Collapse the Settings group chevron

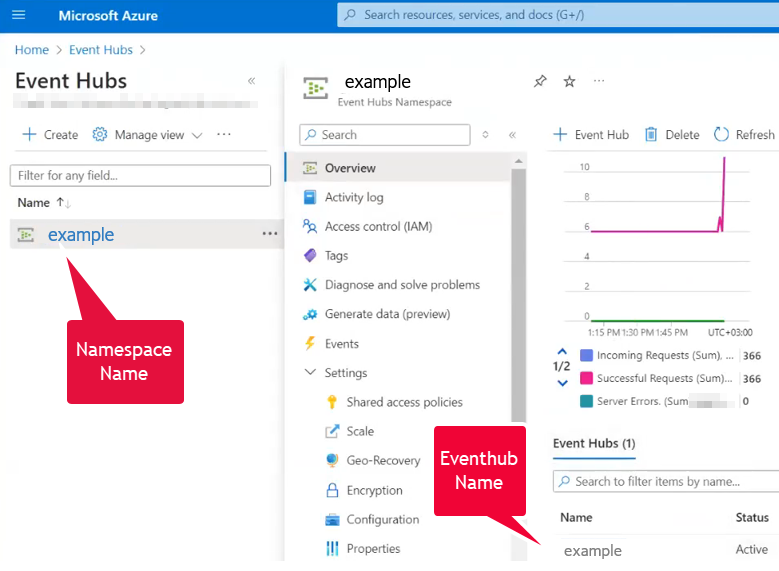311,372
